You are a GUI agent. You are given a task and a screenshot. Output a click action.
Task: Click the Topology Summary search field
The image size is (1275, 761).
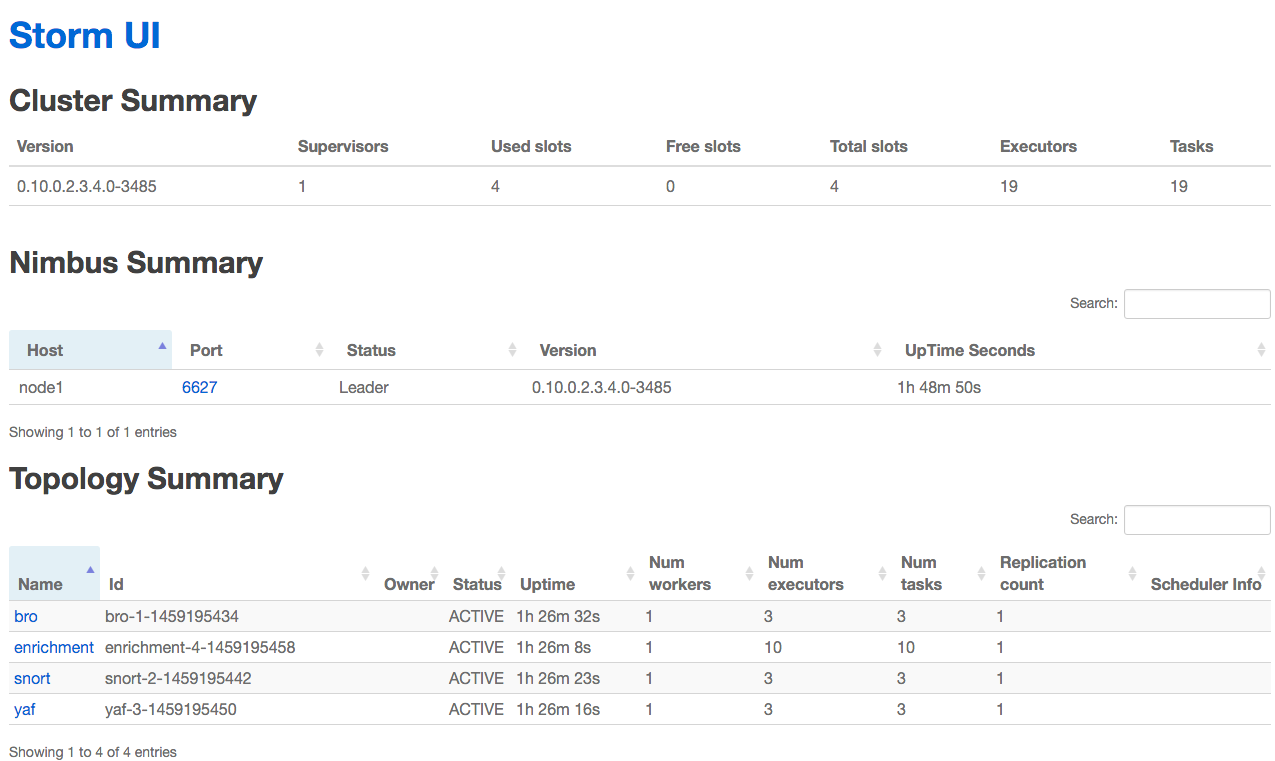point(1196,519)
